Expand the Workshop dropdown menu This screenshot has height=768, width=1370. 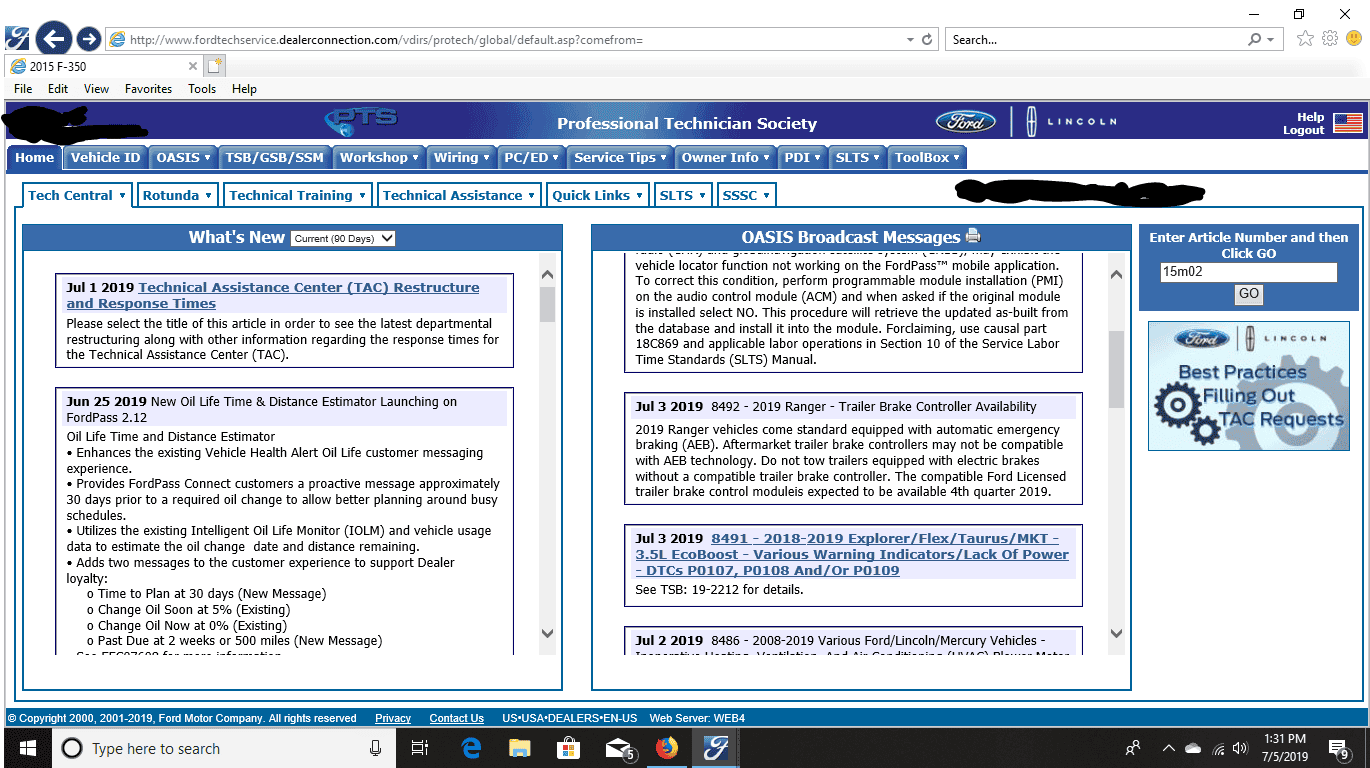click(379, 157)
